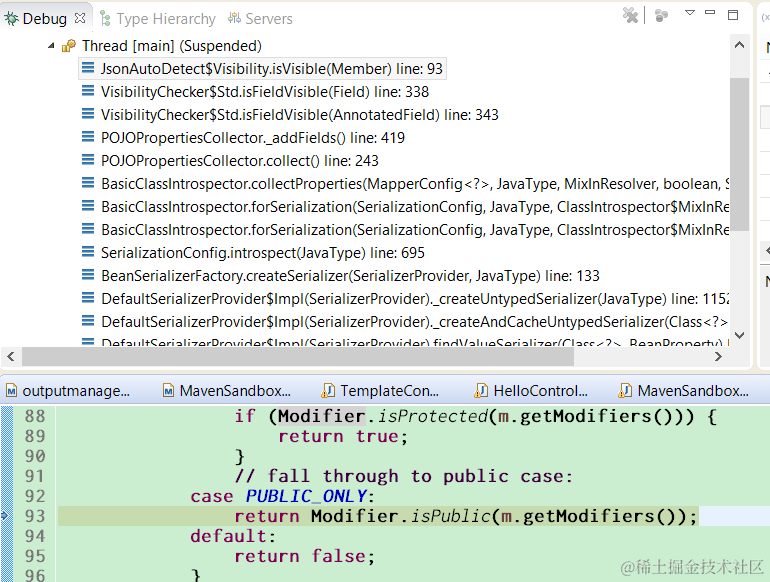
Task: Click stack icon of _createUntypedSerializer row
Action: click(x=88, y=298)
